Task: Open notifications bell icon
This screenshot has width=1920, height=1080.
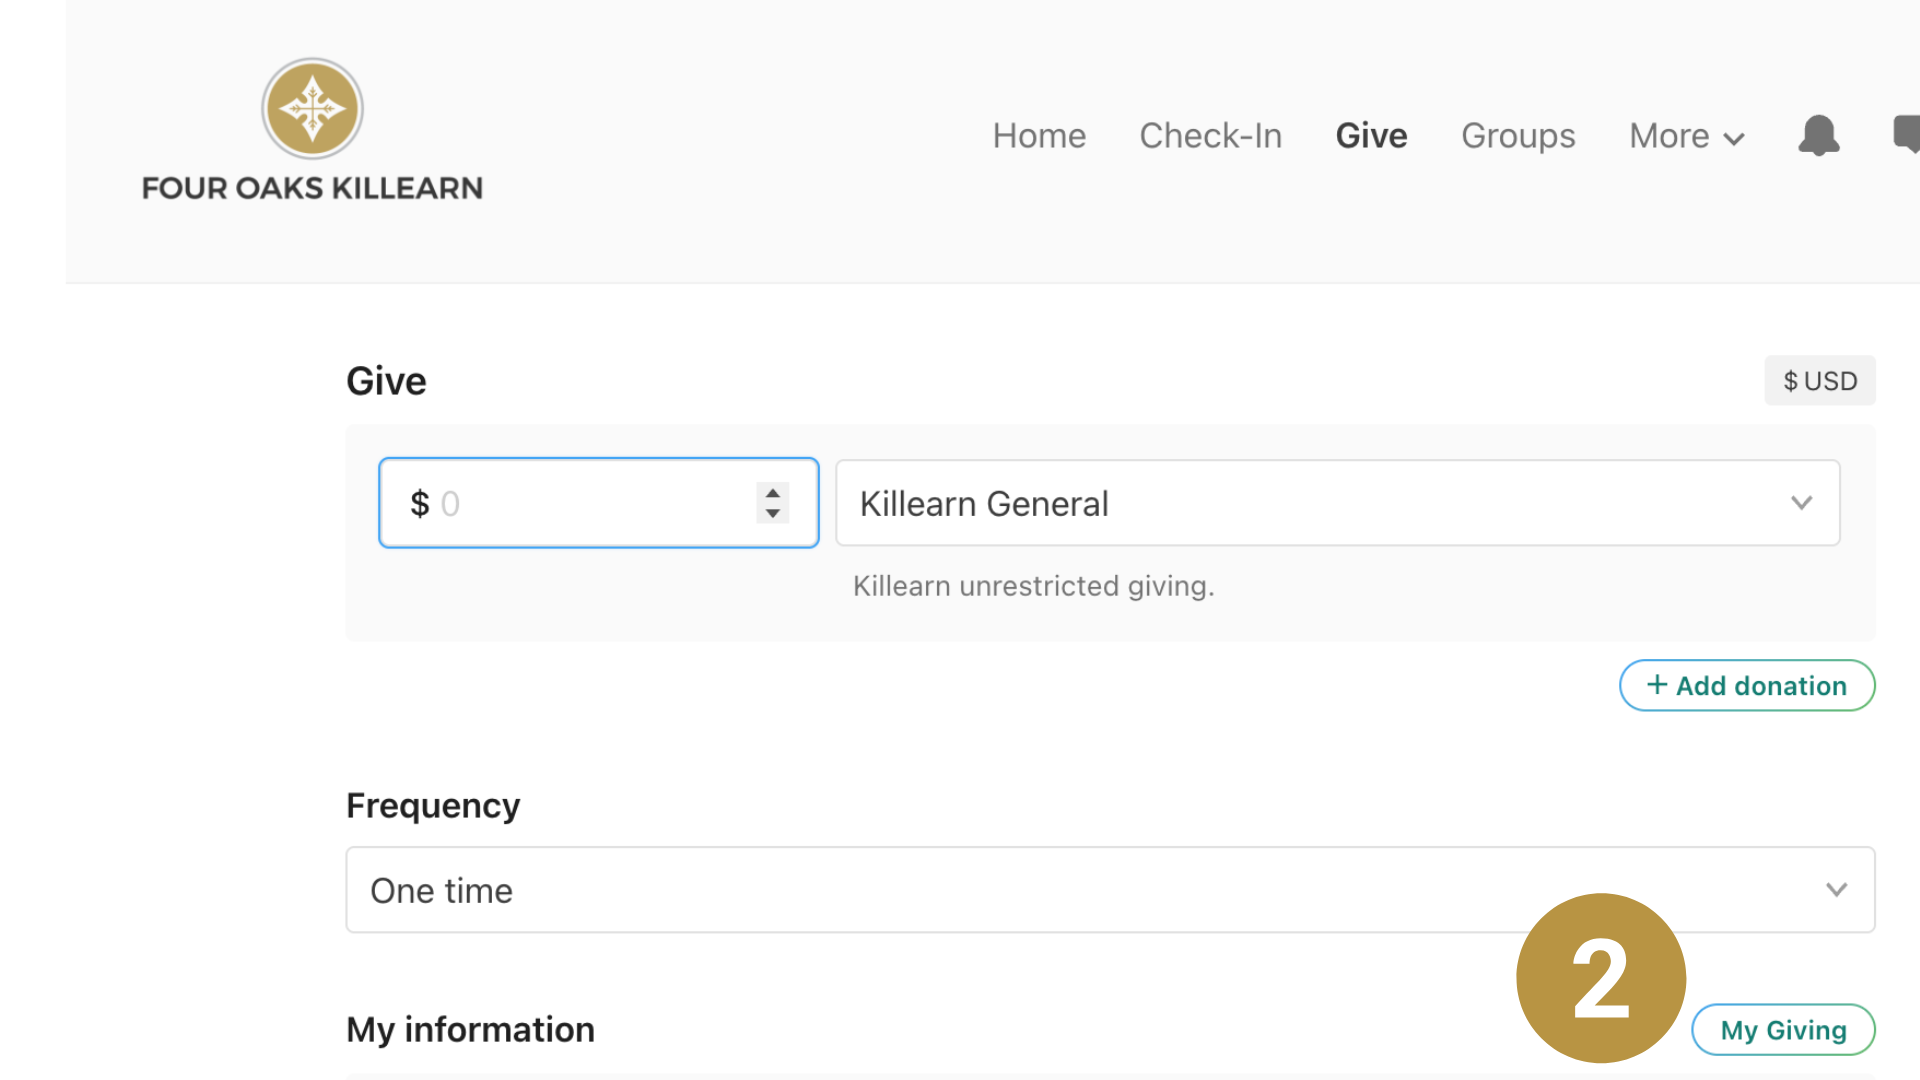Action: pos(1818,135)
